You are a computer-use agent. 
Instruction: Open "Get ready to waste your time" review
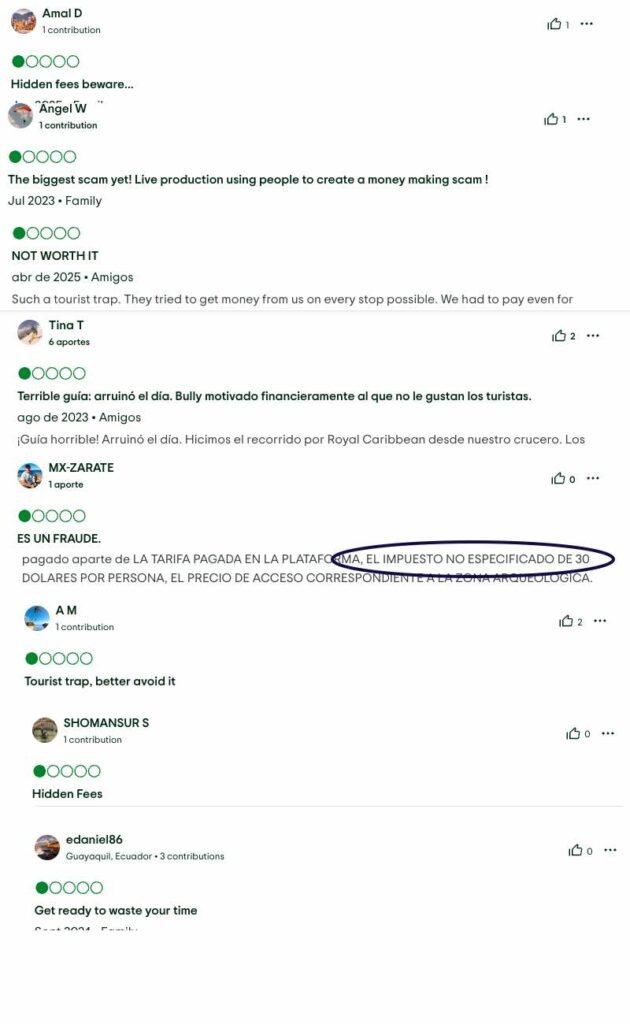pos(116,910)
